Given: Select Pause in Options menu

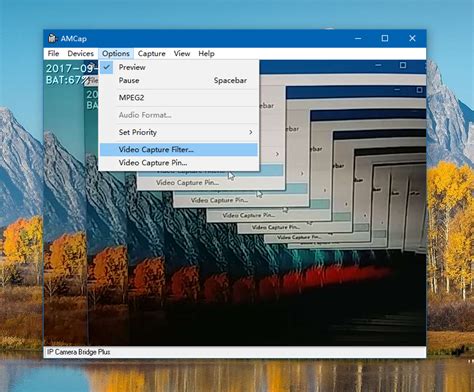Looking at the screenshot, I should tap(179, 81).
